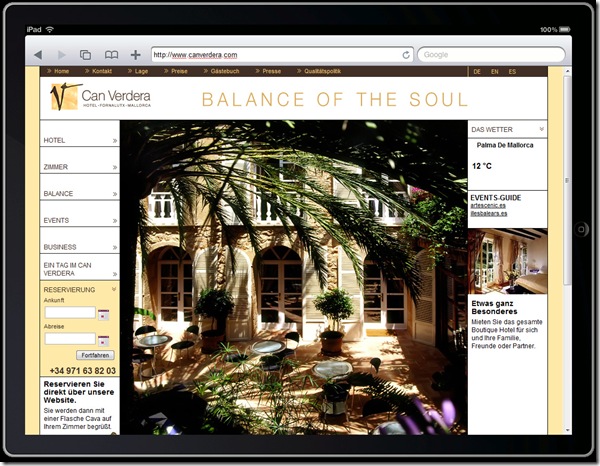600x466 pixels.
Task: Open the Abreise calendar picker icon
Action: pos(103,340)
